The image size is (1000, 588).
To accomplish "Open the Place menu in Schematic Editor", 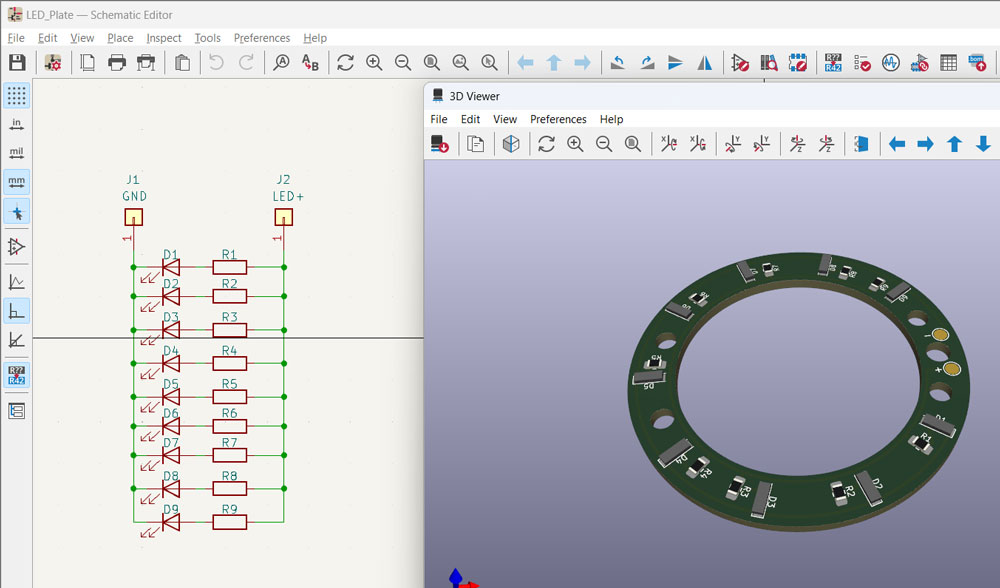I will pyautogui.click(x=120, y=38).
